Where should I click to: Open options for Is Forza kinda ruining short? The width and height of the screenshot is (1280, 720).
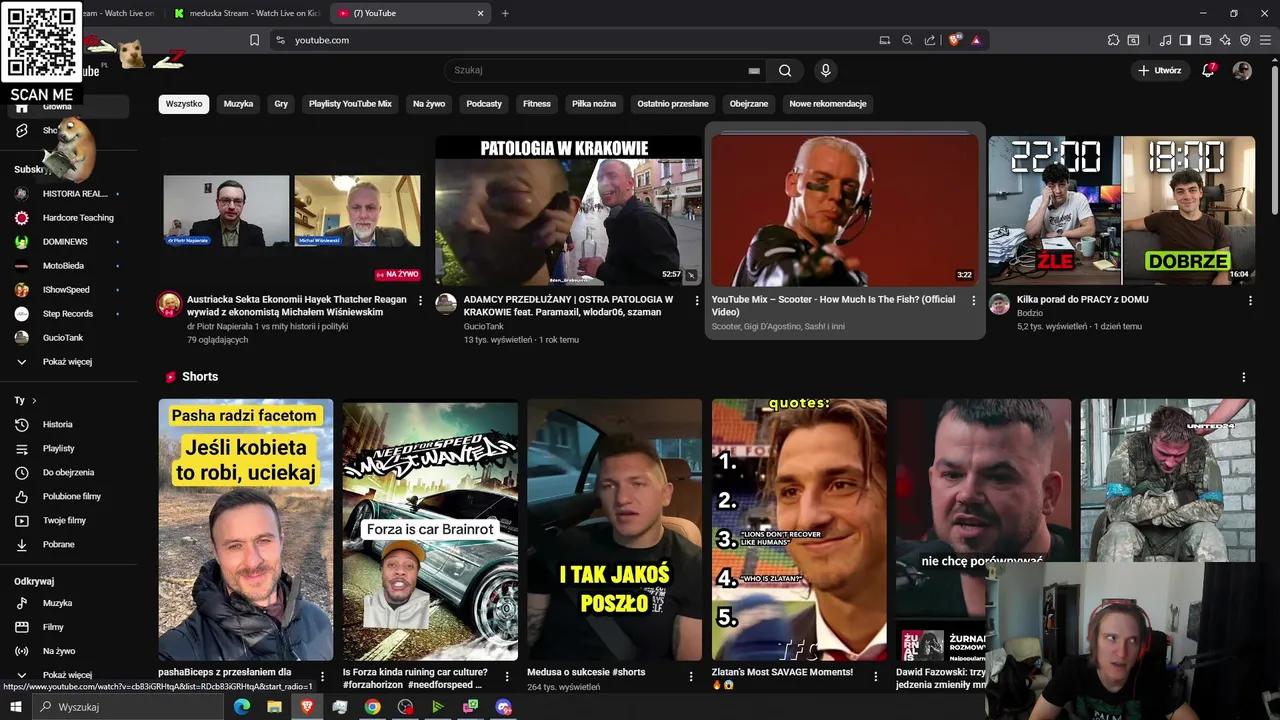point(506,677)
